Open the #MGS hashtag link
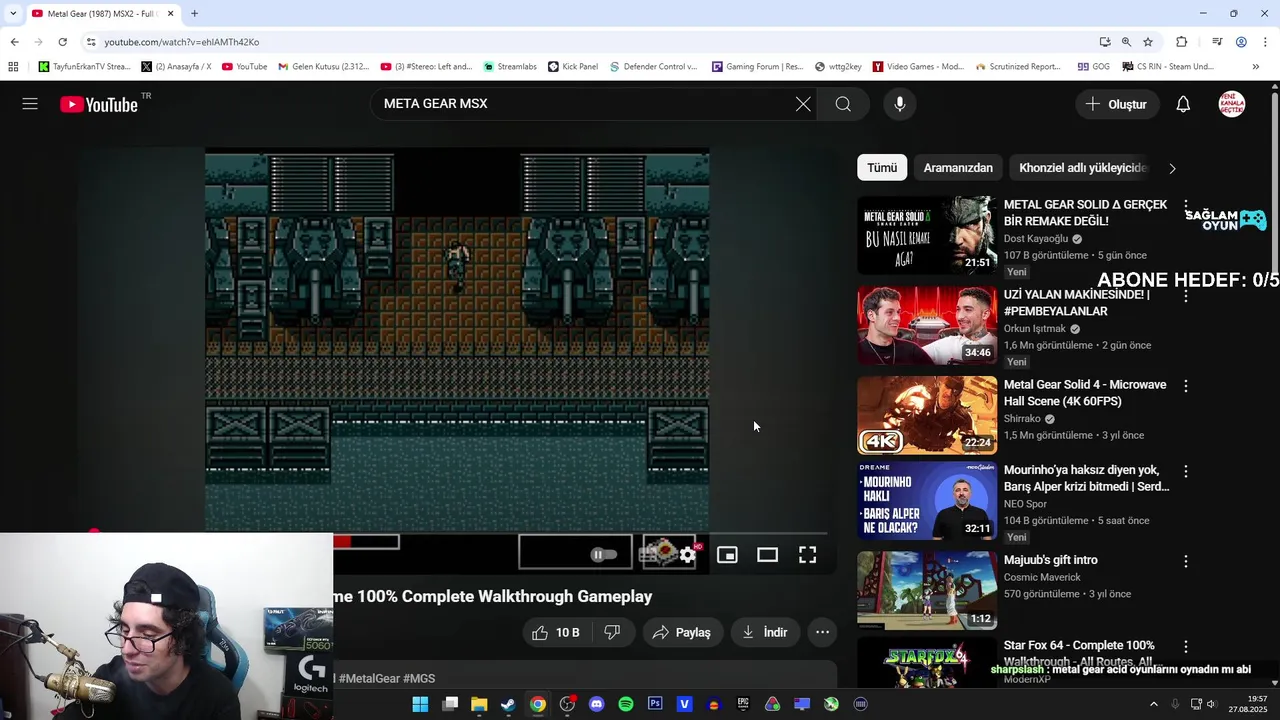Screen dimensions: 1280x720 pos(419,678)
